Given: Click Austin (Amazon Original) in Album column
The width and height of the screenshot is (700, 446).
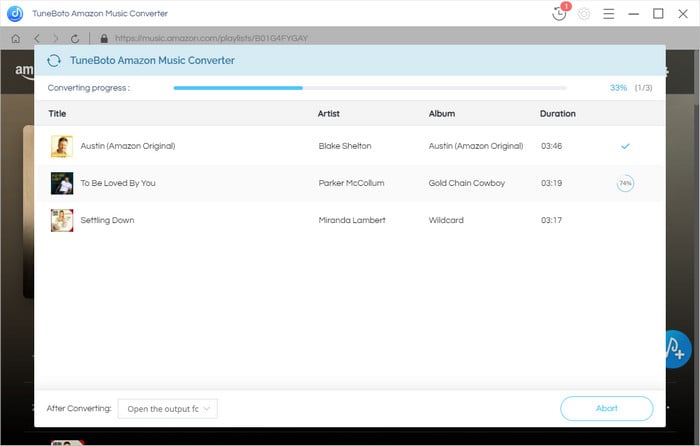Looking at the screenshot, I should [476, 146].
